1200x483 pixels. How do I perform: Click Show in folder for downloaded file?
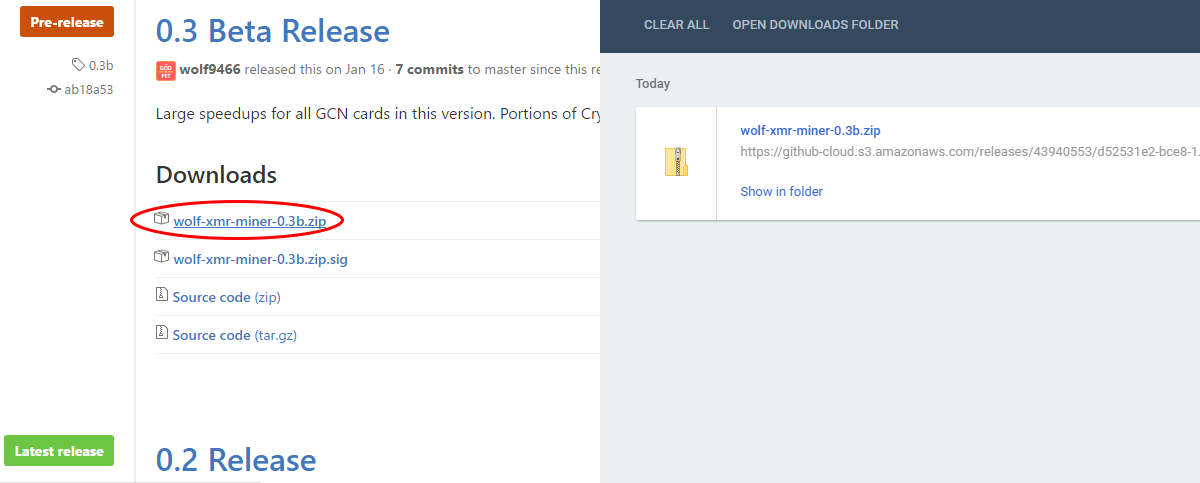[x=781, y=191]
